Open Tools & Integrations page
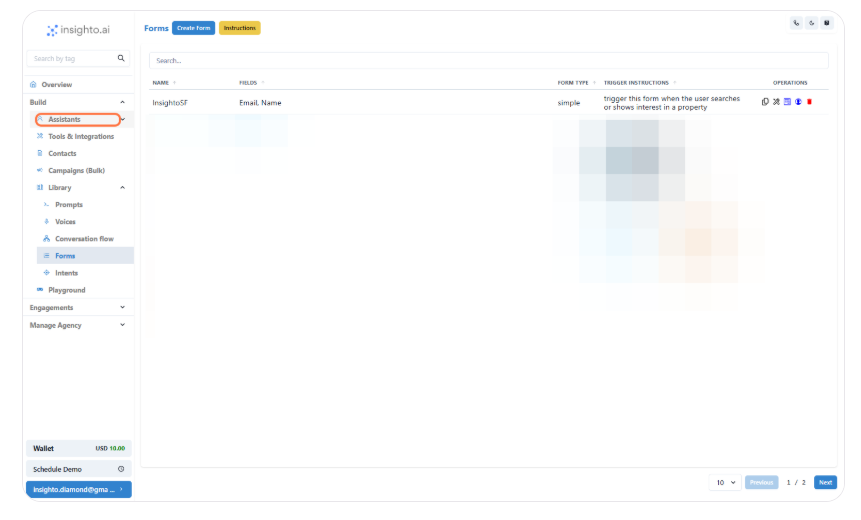 point(81,136)
